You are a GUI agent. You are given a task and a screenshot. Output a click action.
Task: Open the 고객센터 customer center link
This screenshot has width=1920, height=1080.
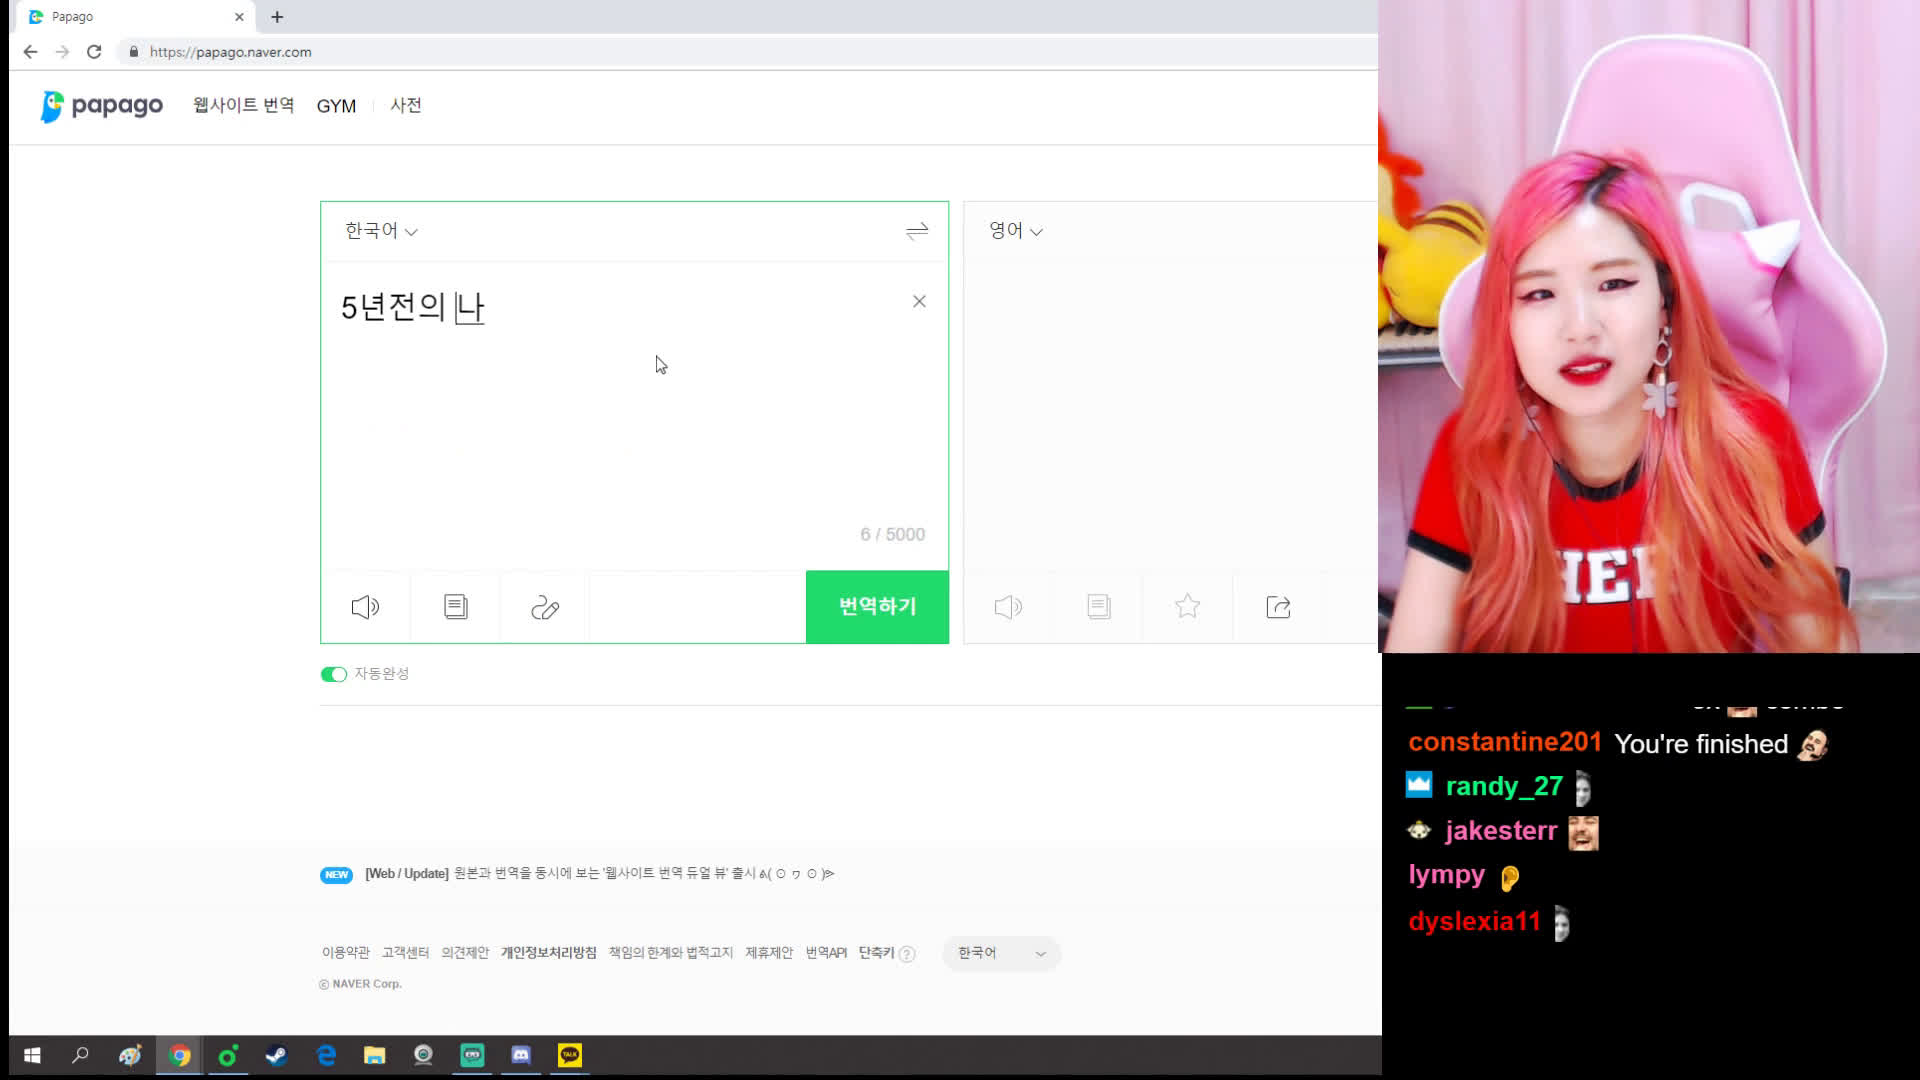404,952
